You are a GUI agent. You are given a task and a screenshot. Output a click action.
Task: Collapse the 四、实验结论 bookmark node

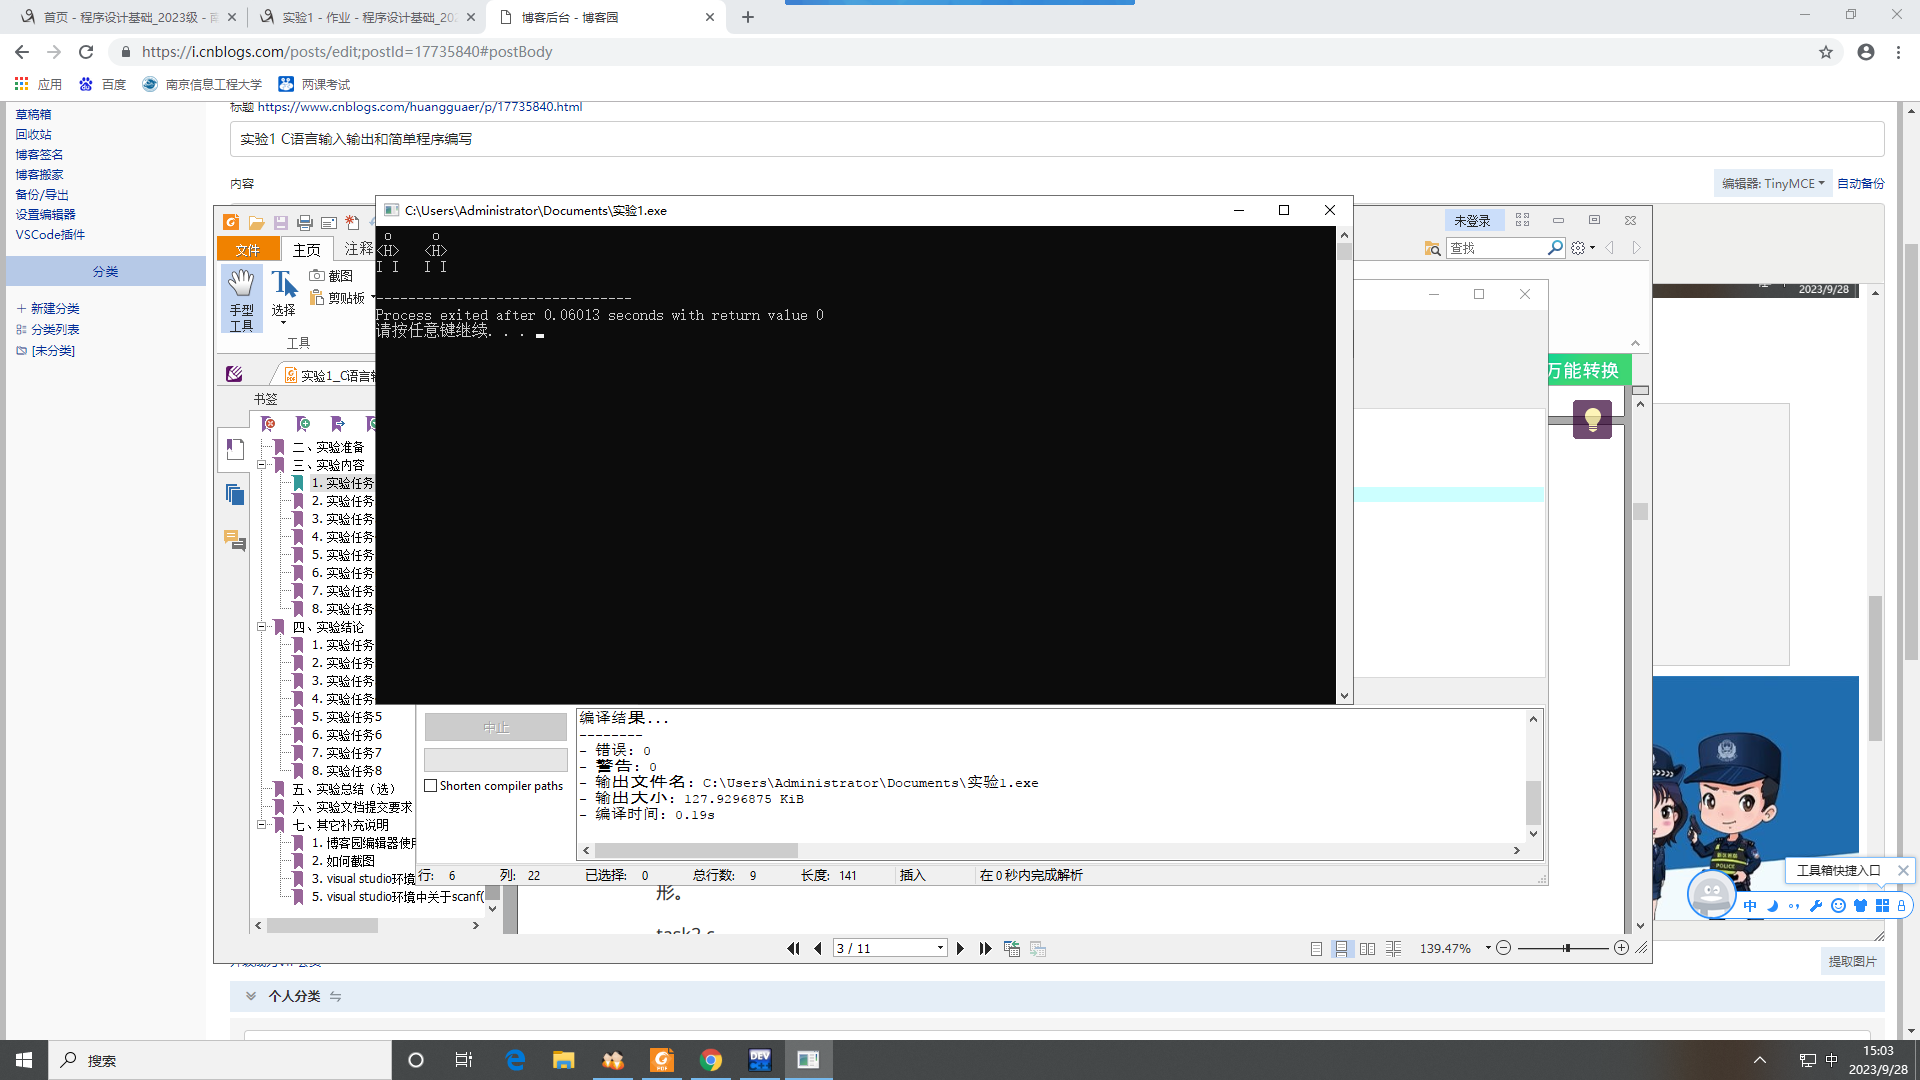[262, 627]
